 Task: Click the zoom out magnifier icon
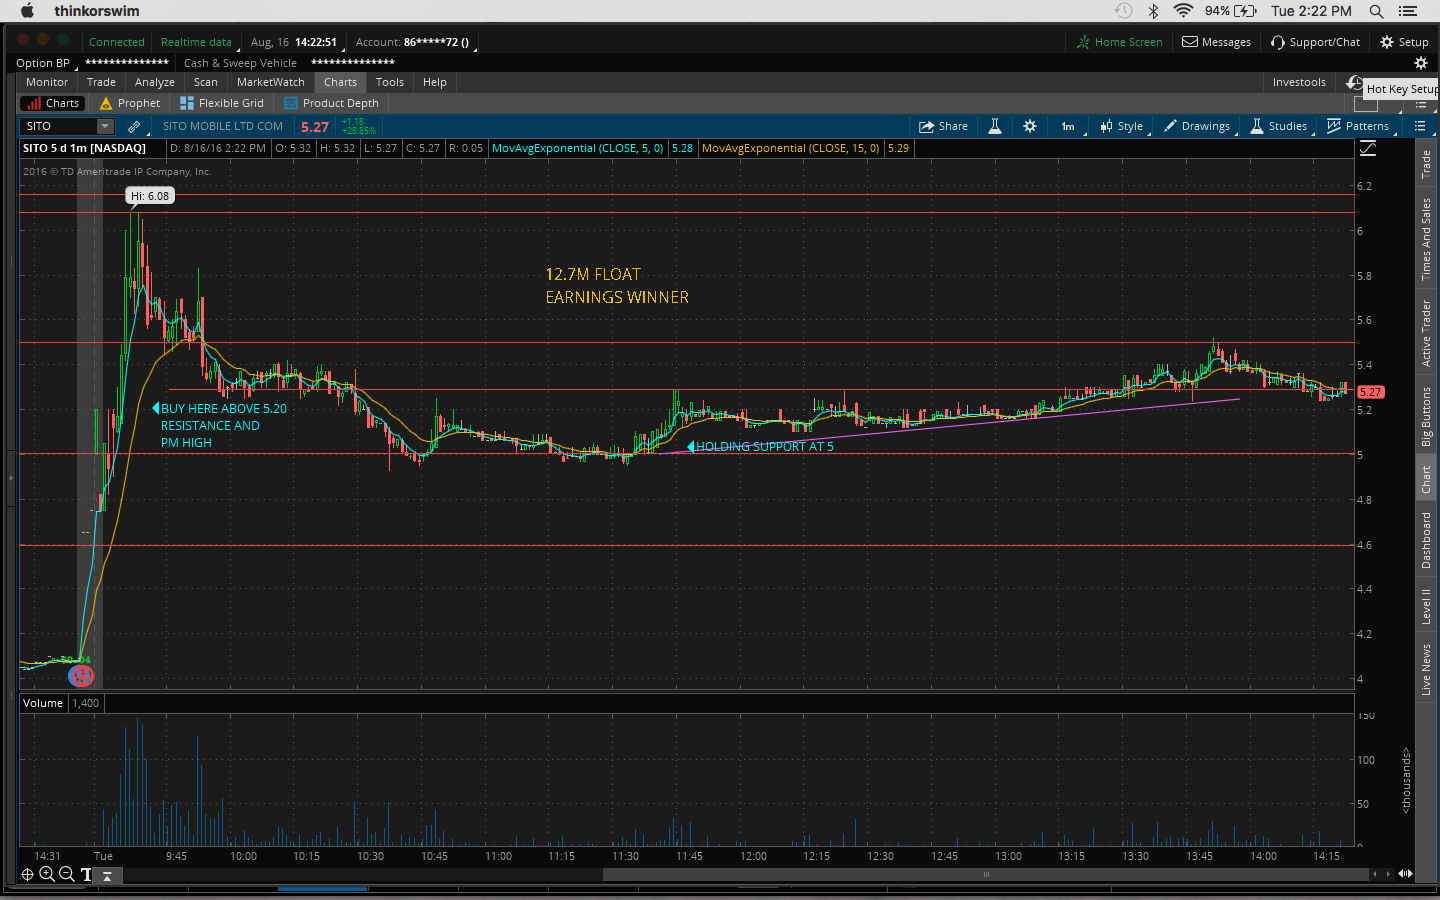[x=66, y=874]
